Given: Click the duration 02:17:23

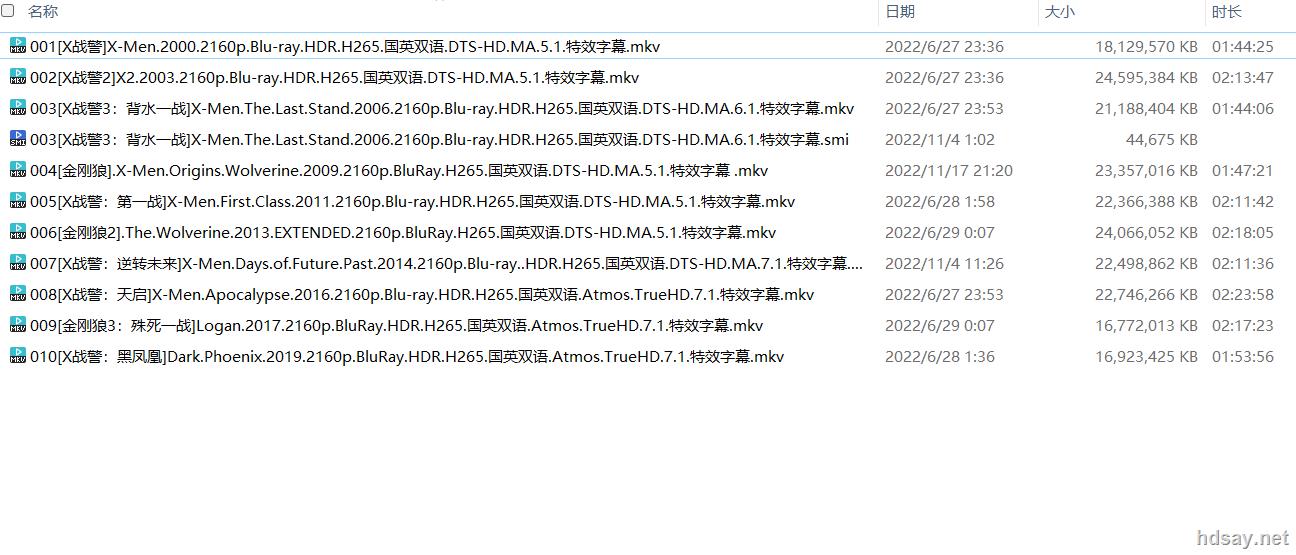Looking at the screenshot, I should coord(1243,326).
